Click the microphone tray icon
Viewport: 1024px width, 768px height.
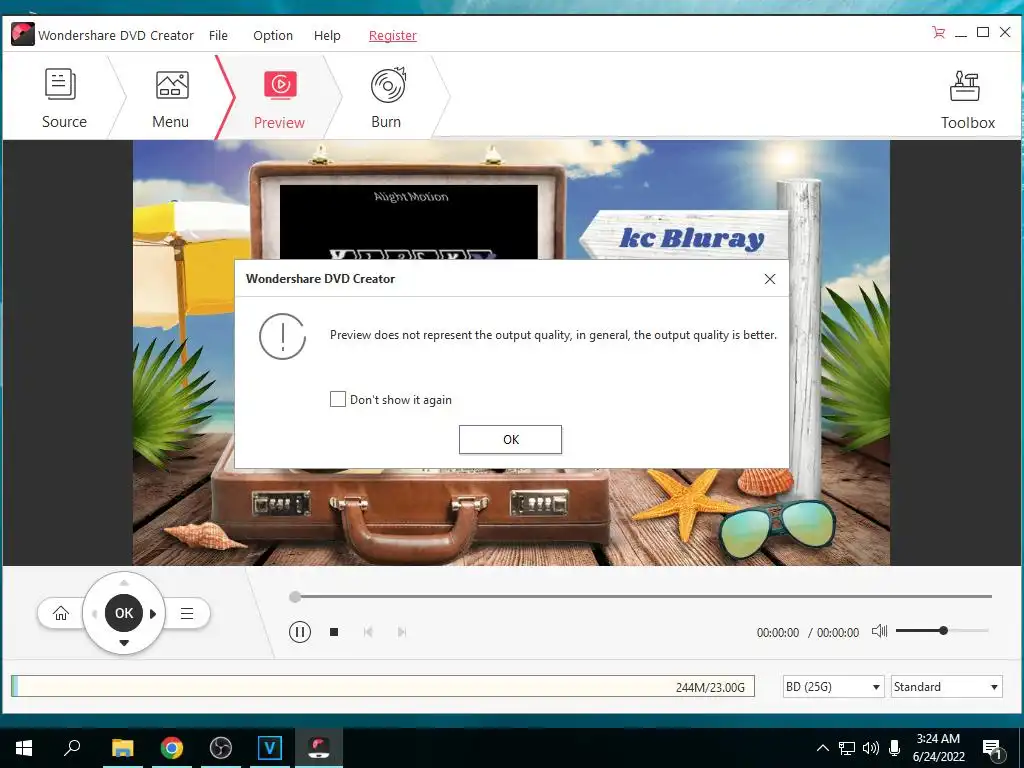pyautogui.click(x=895, y=748)
